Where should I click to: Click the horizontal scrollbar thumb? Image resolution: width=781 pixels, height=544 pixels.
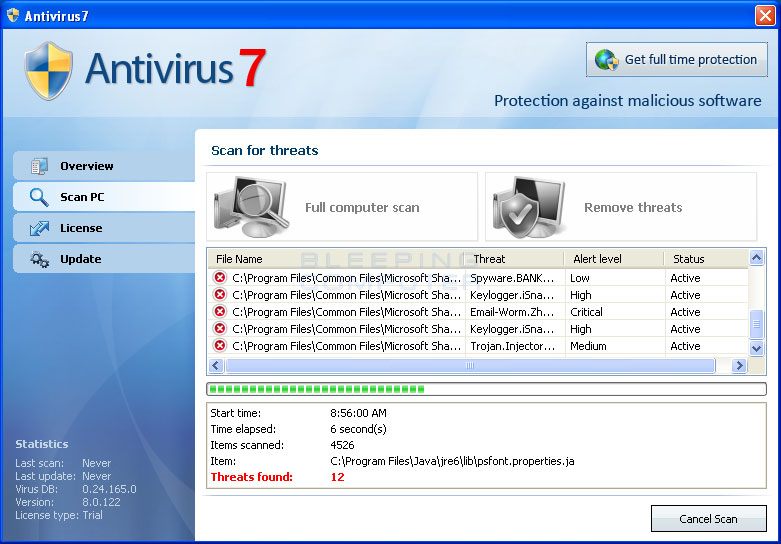click(470, 365)
